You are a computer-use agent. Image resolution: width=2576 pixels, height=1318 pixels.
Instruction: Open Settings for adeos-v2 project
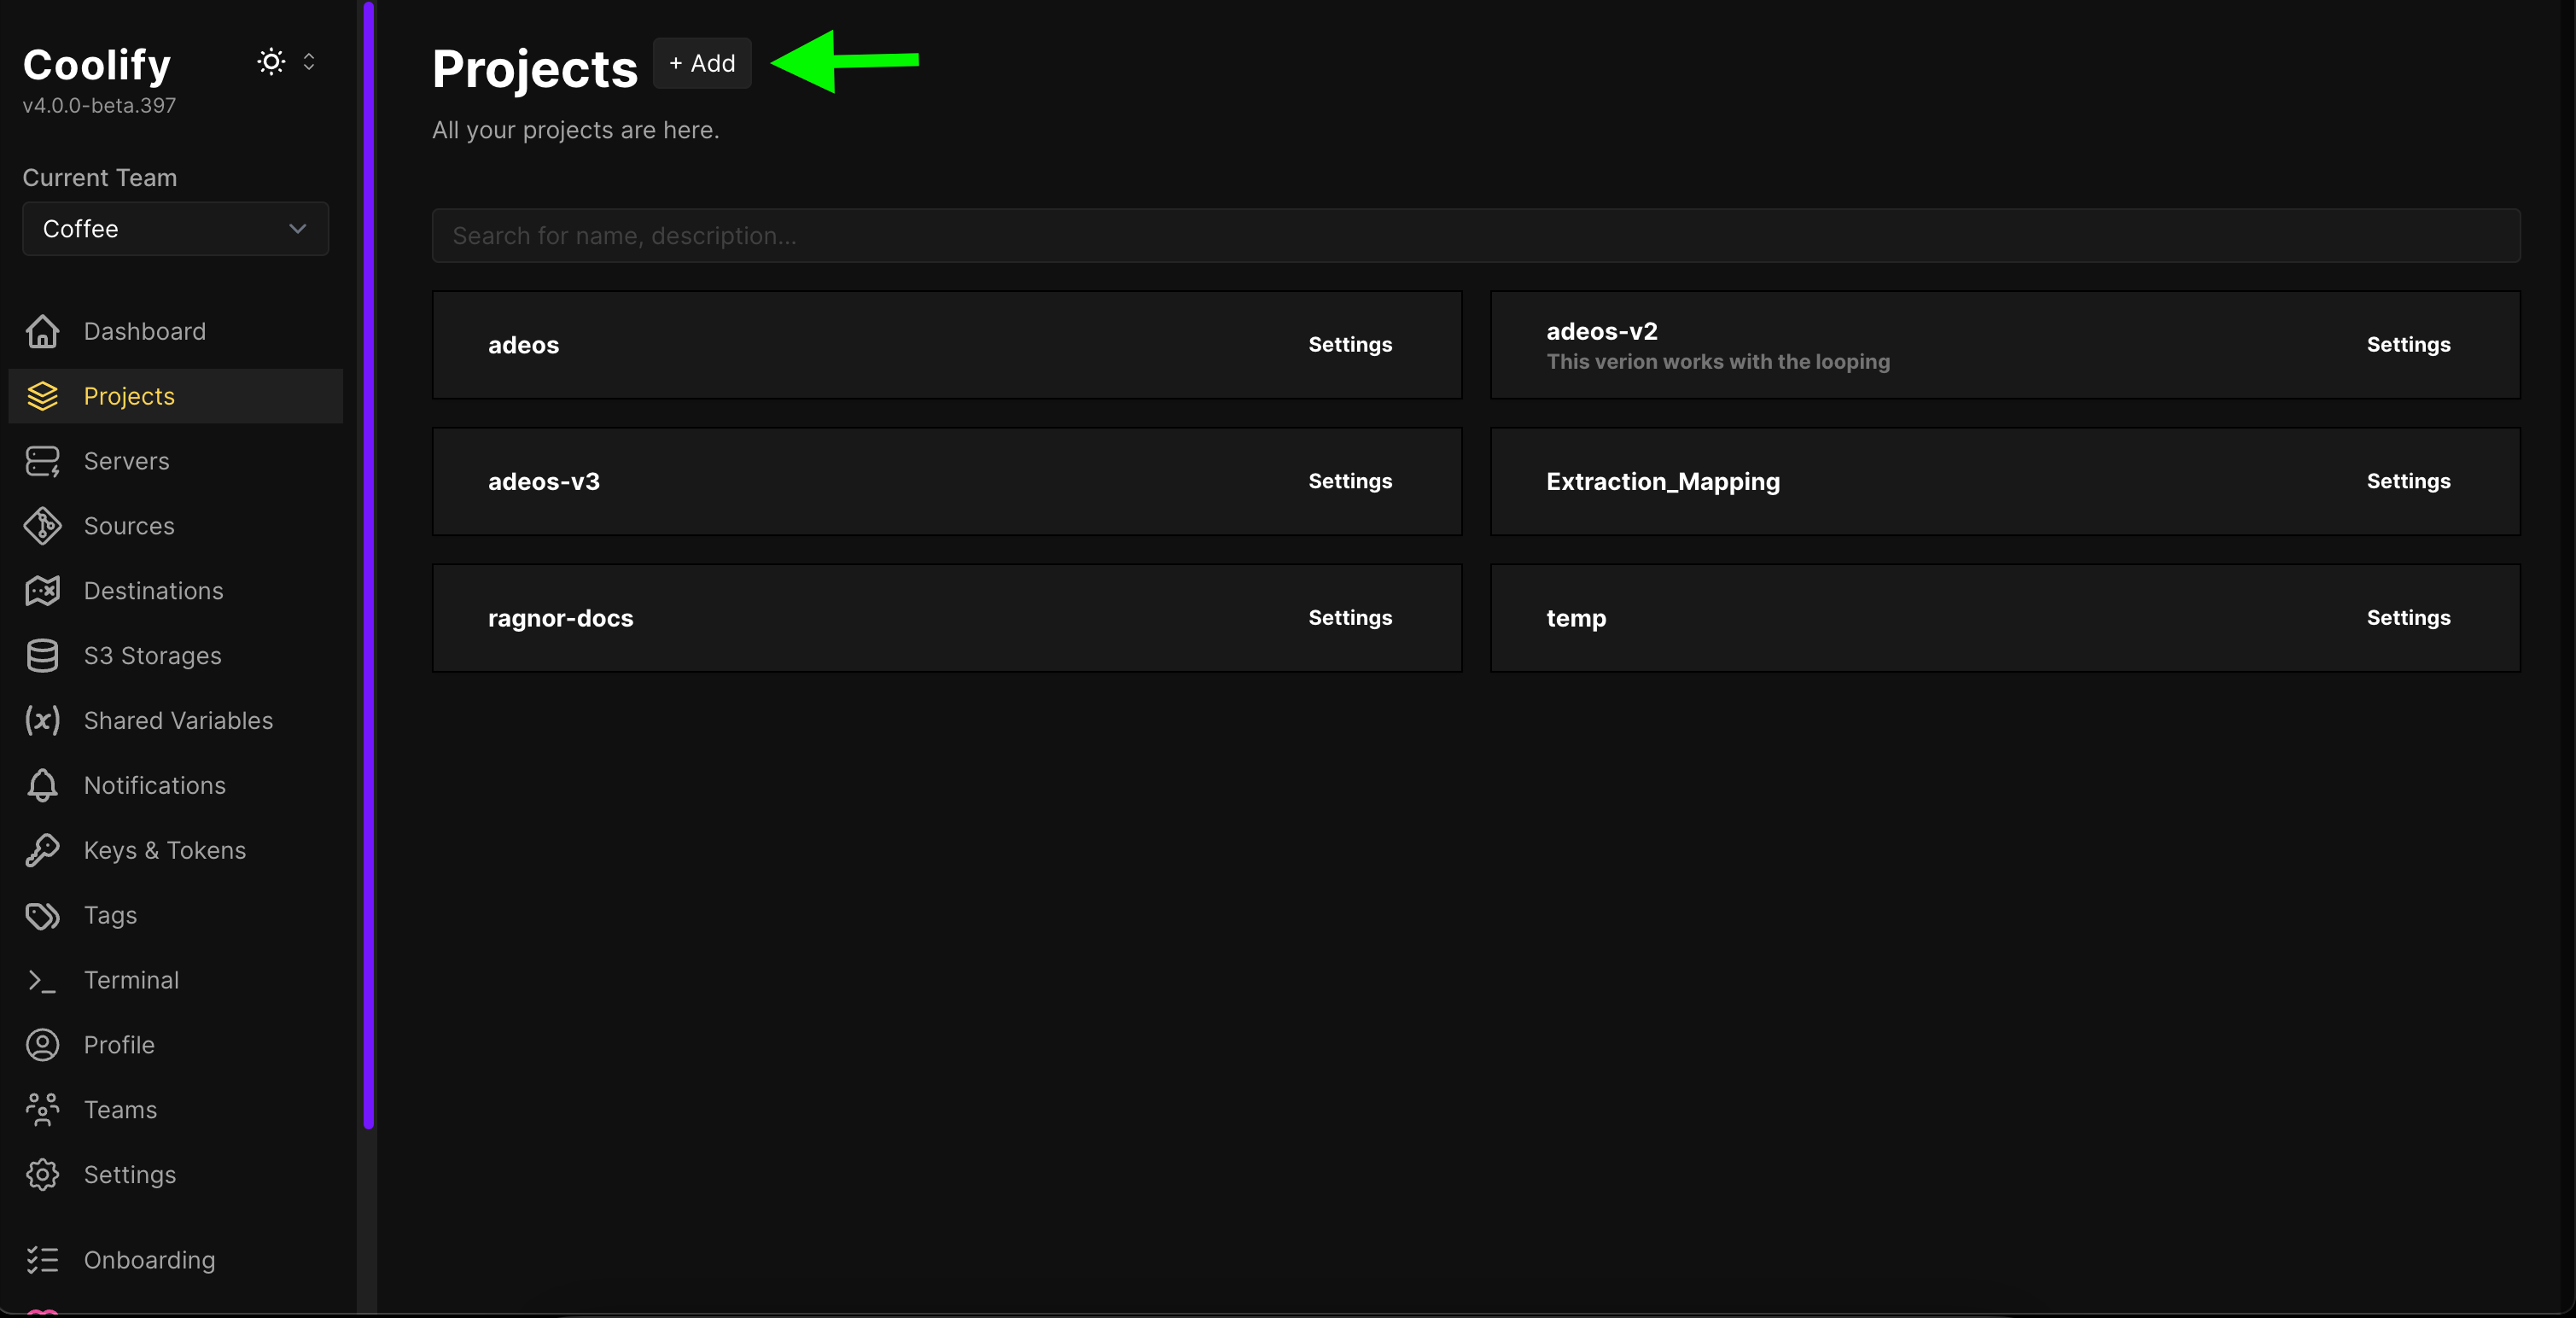tap(2408, 345)
